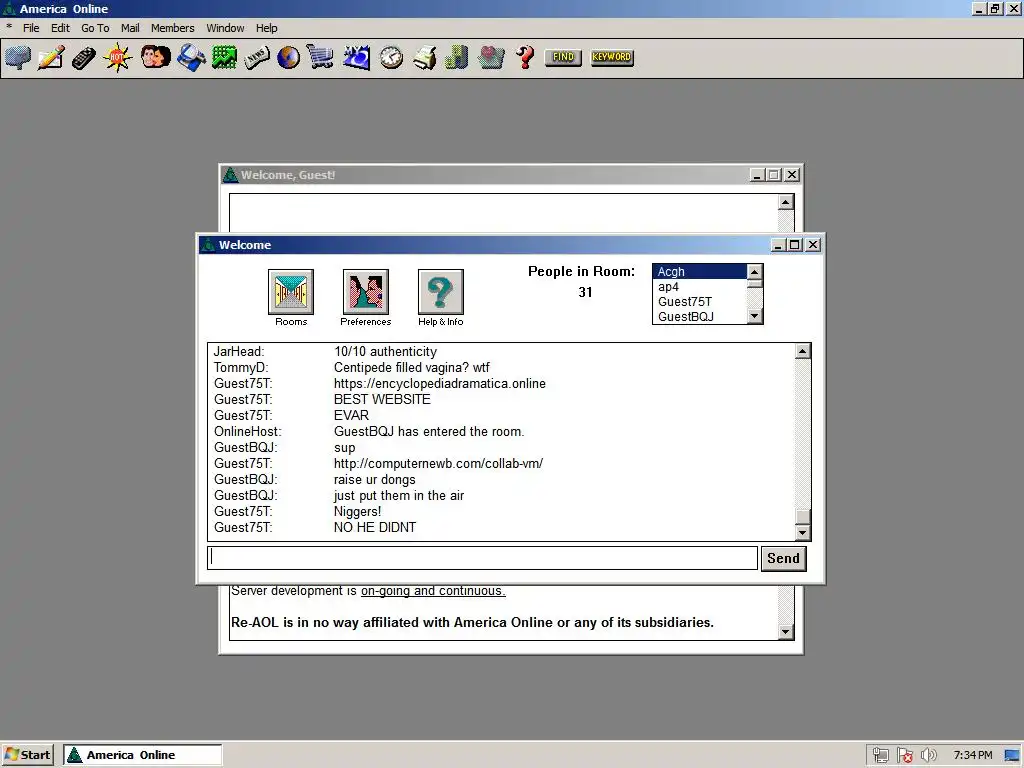Click the computernewb.com/collab-vm URL text

(438, 464)
